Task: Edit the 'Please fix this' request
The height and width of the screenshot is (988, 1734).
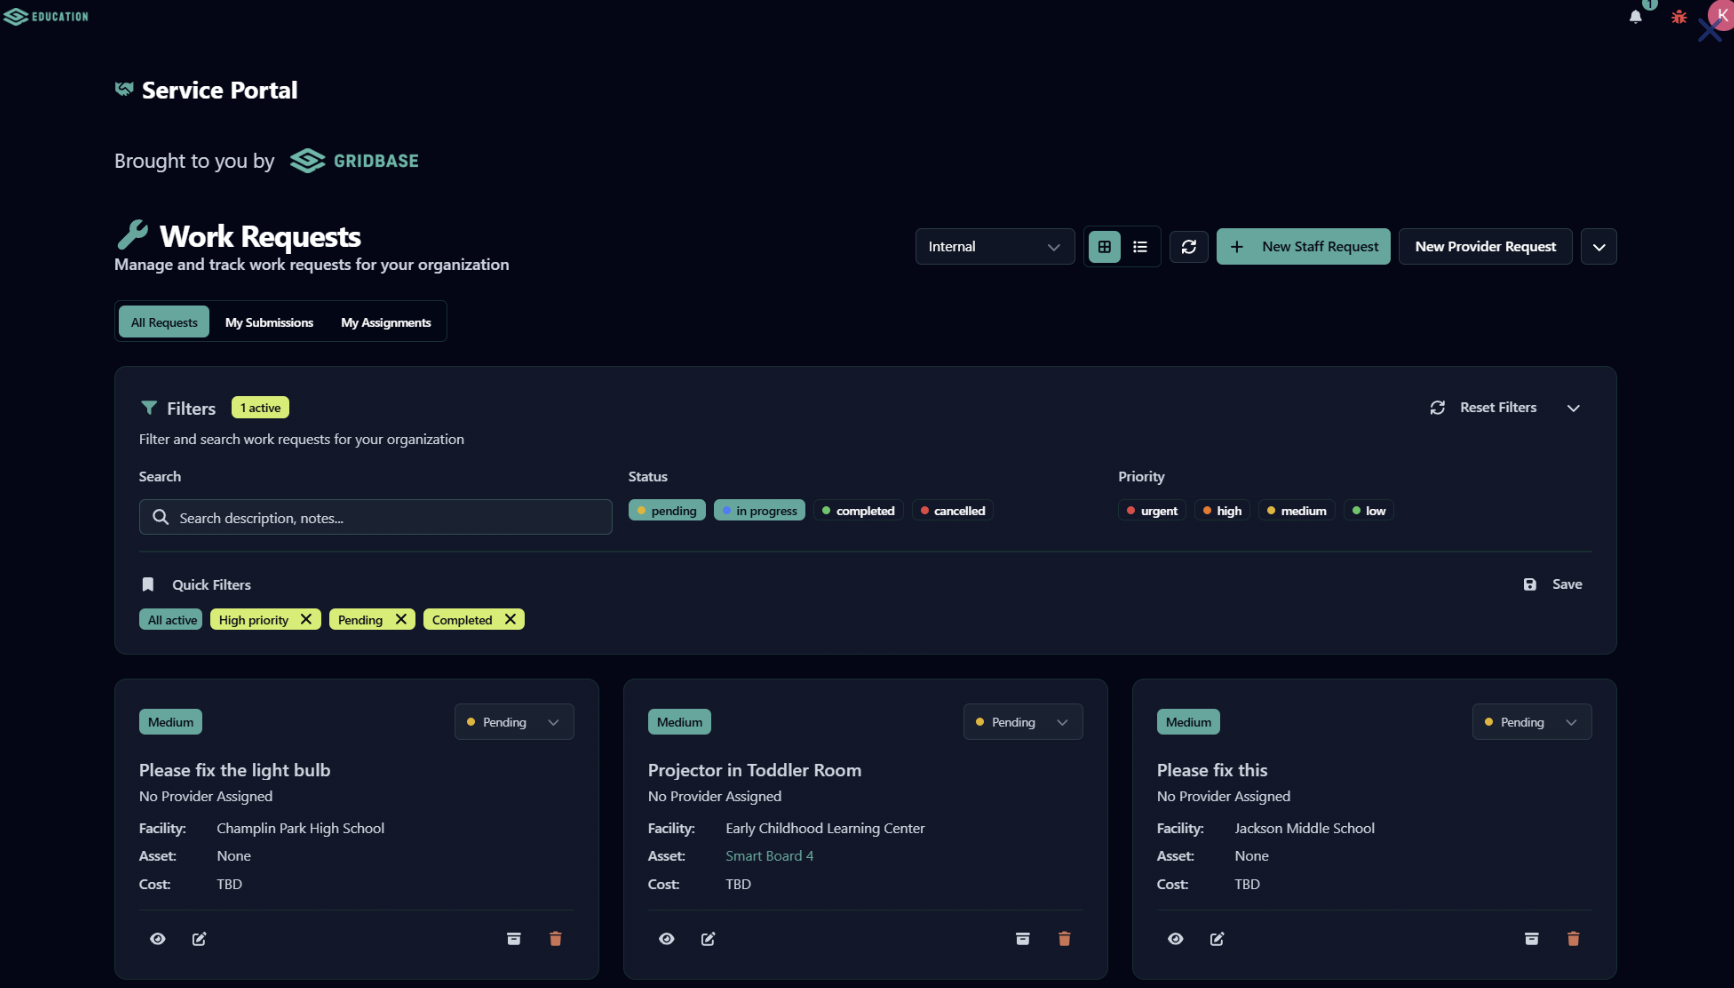Action: tap(1217, 939)
